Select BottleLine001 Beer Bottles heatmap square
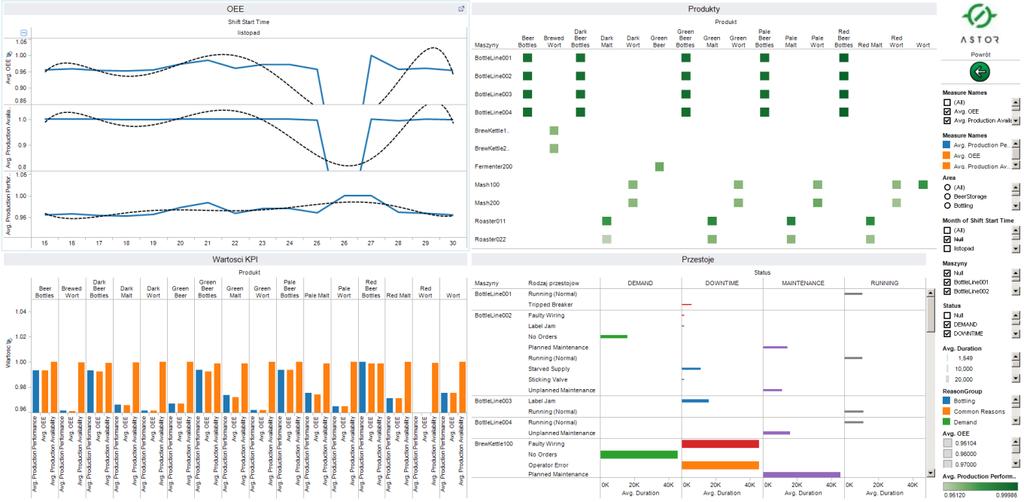The height and width of the screenshot is (502, 1024). click(x=528, y=58)
